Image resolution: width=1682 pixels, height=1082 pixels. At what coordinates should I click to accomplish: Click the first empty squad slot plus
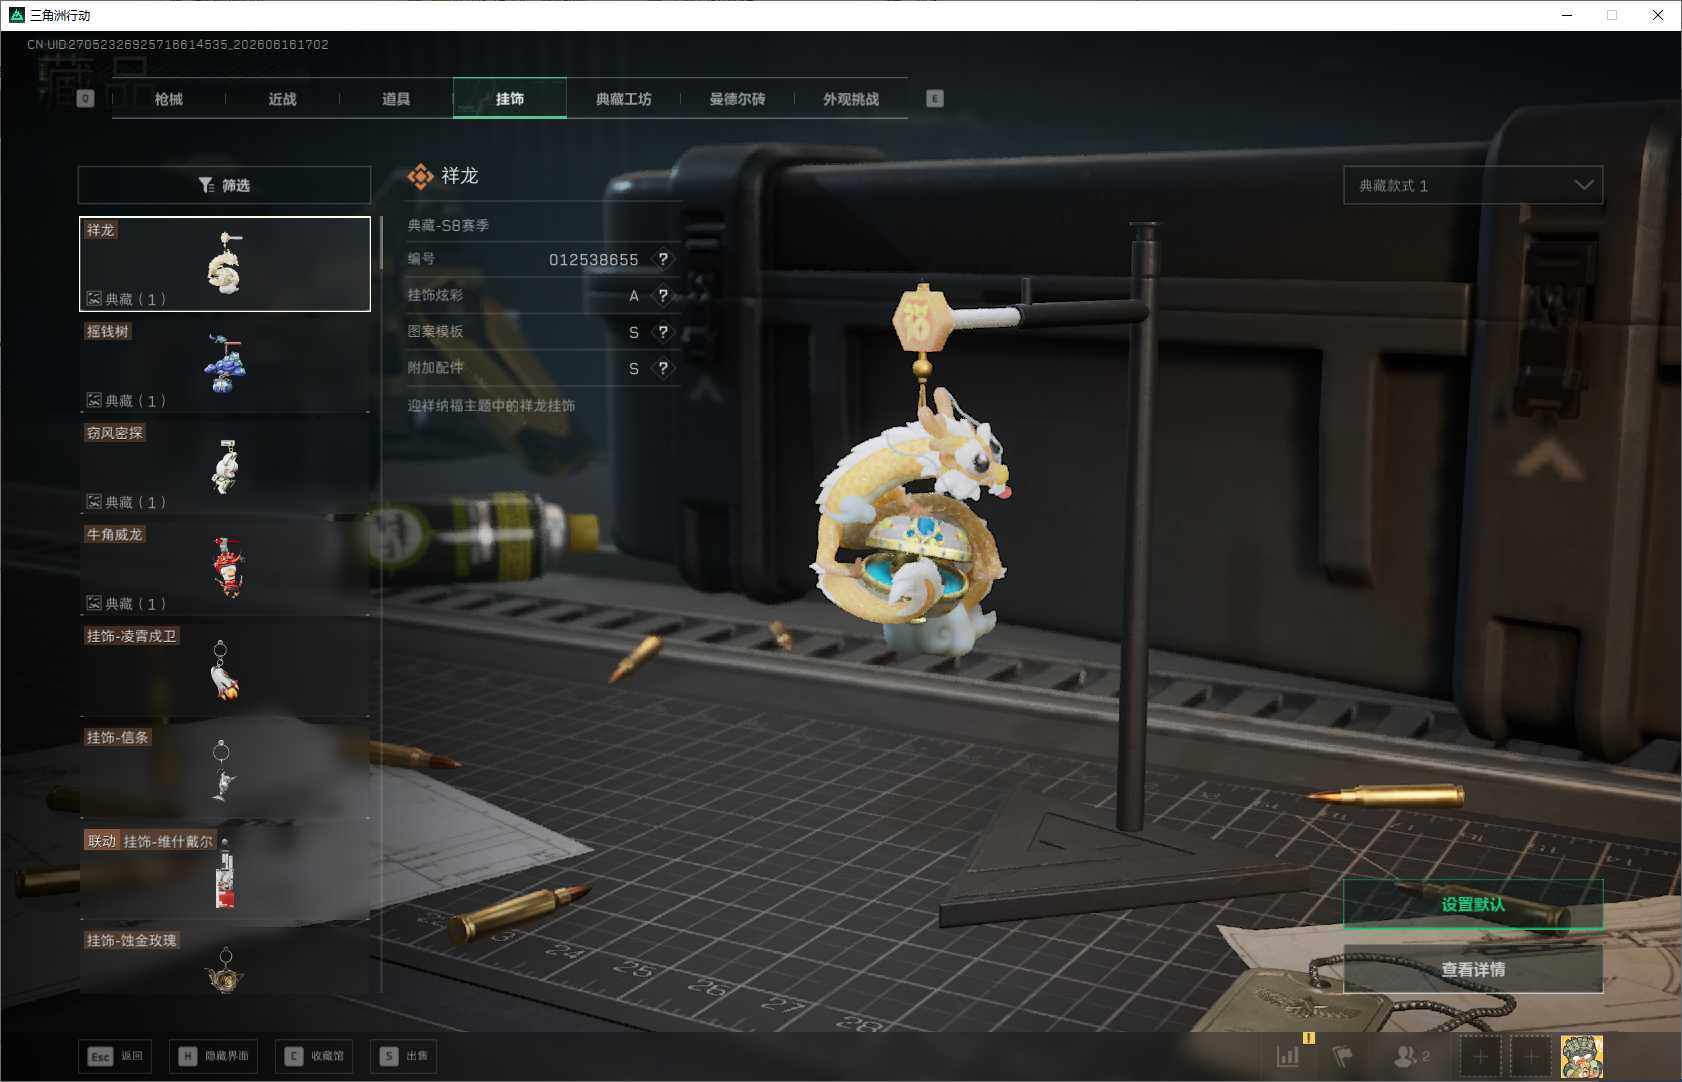1480,1057
